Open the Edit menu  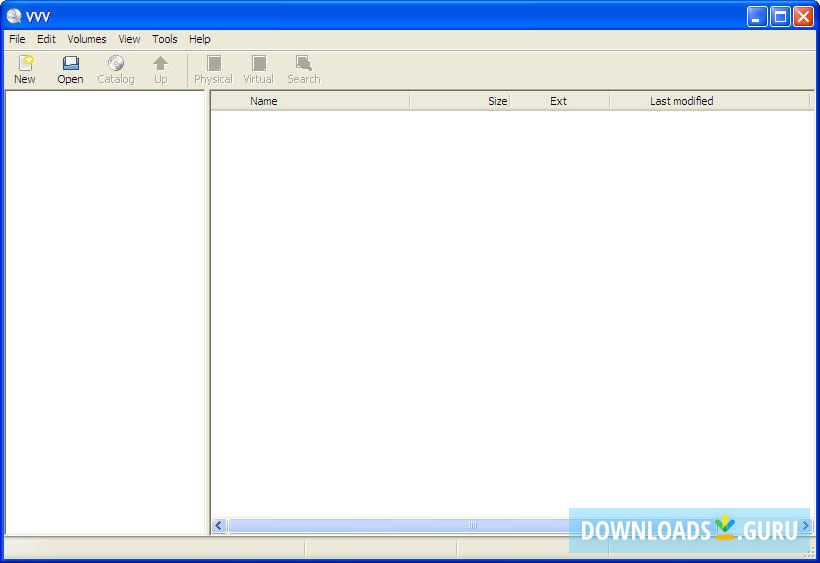tap(46, 39)
